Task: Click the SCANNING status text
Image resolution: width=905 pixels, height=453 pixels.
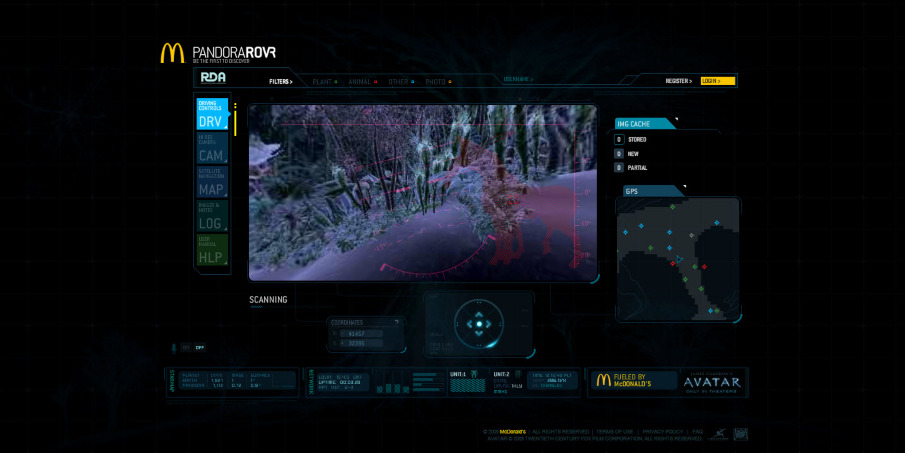Action: point(268,299)
